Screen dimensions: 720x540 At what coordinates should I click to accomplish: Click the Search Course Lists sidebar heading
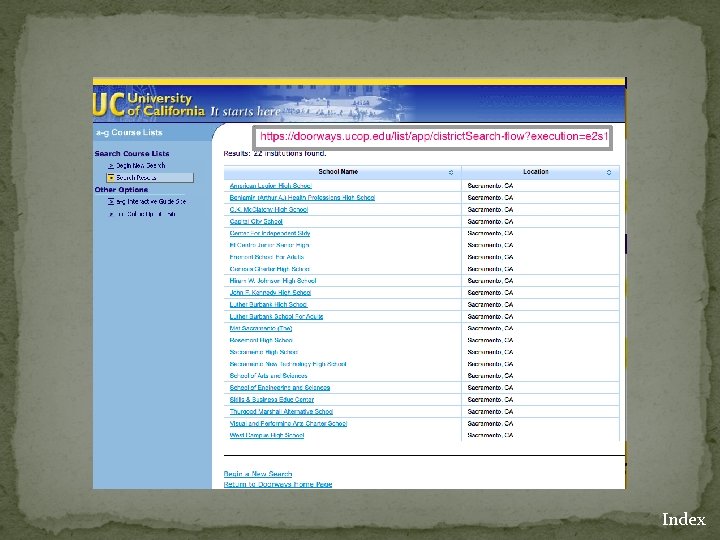132,153
